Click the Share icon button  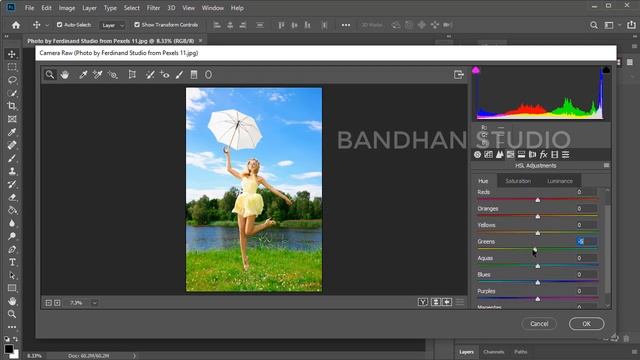[x=631, y=25]
